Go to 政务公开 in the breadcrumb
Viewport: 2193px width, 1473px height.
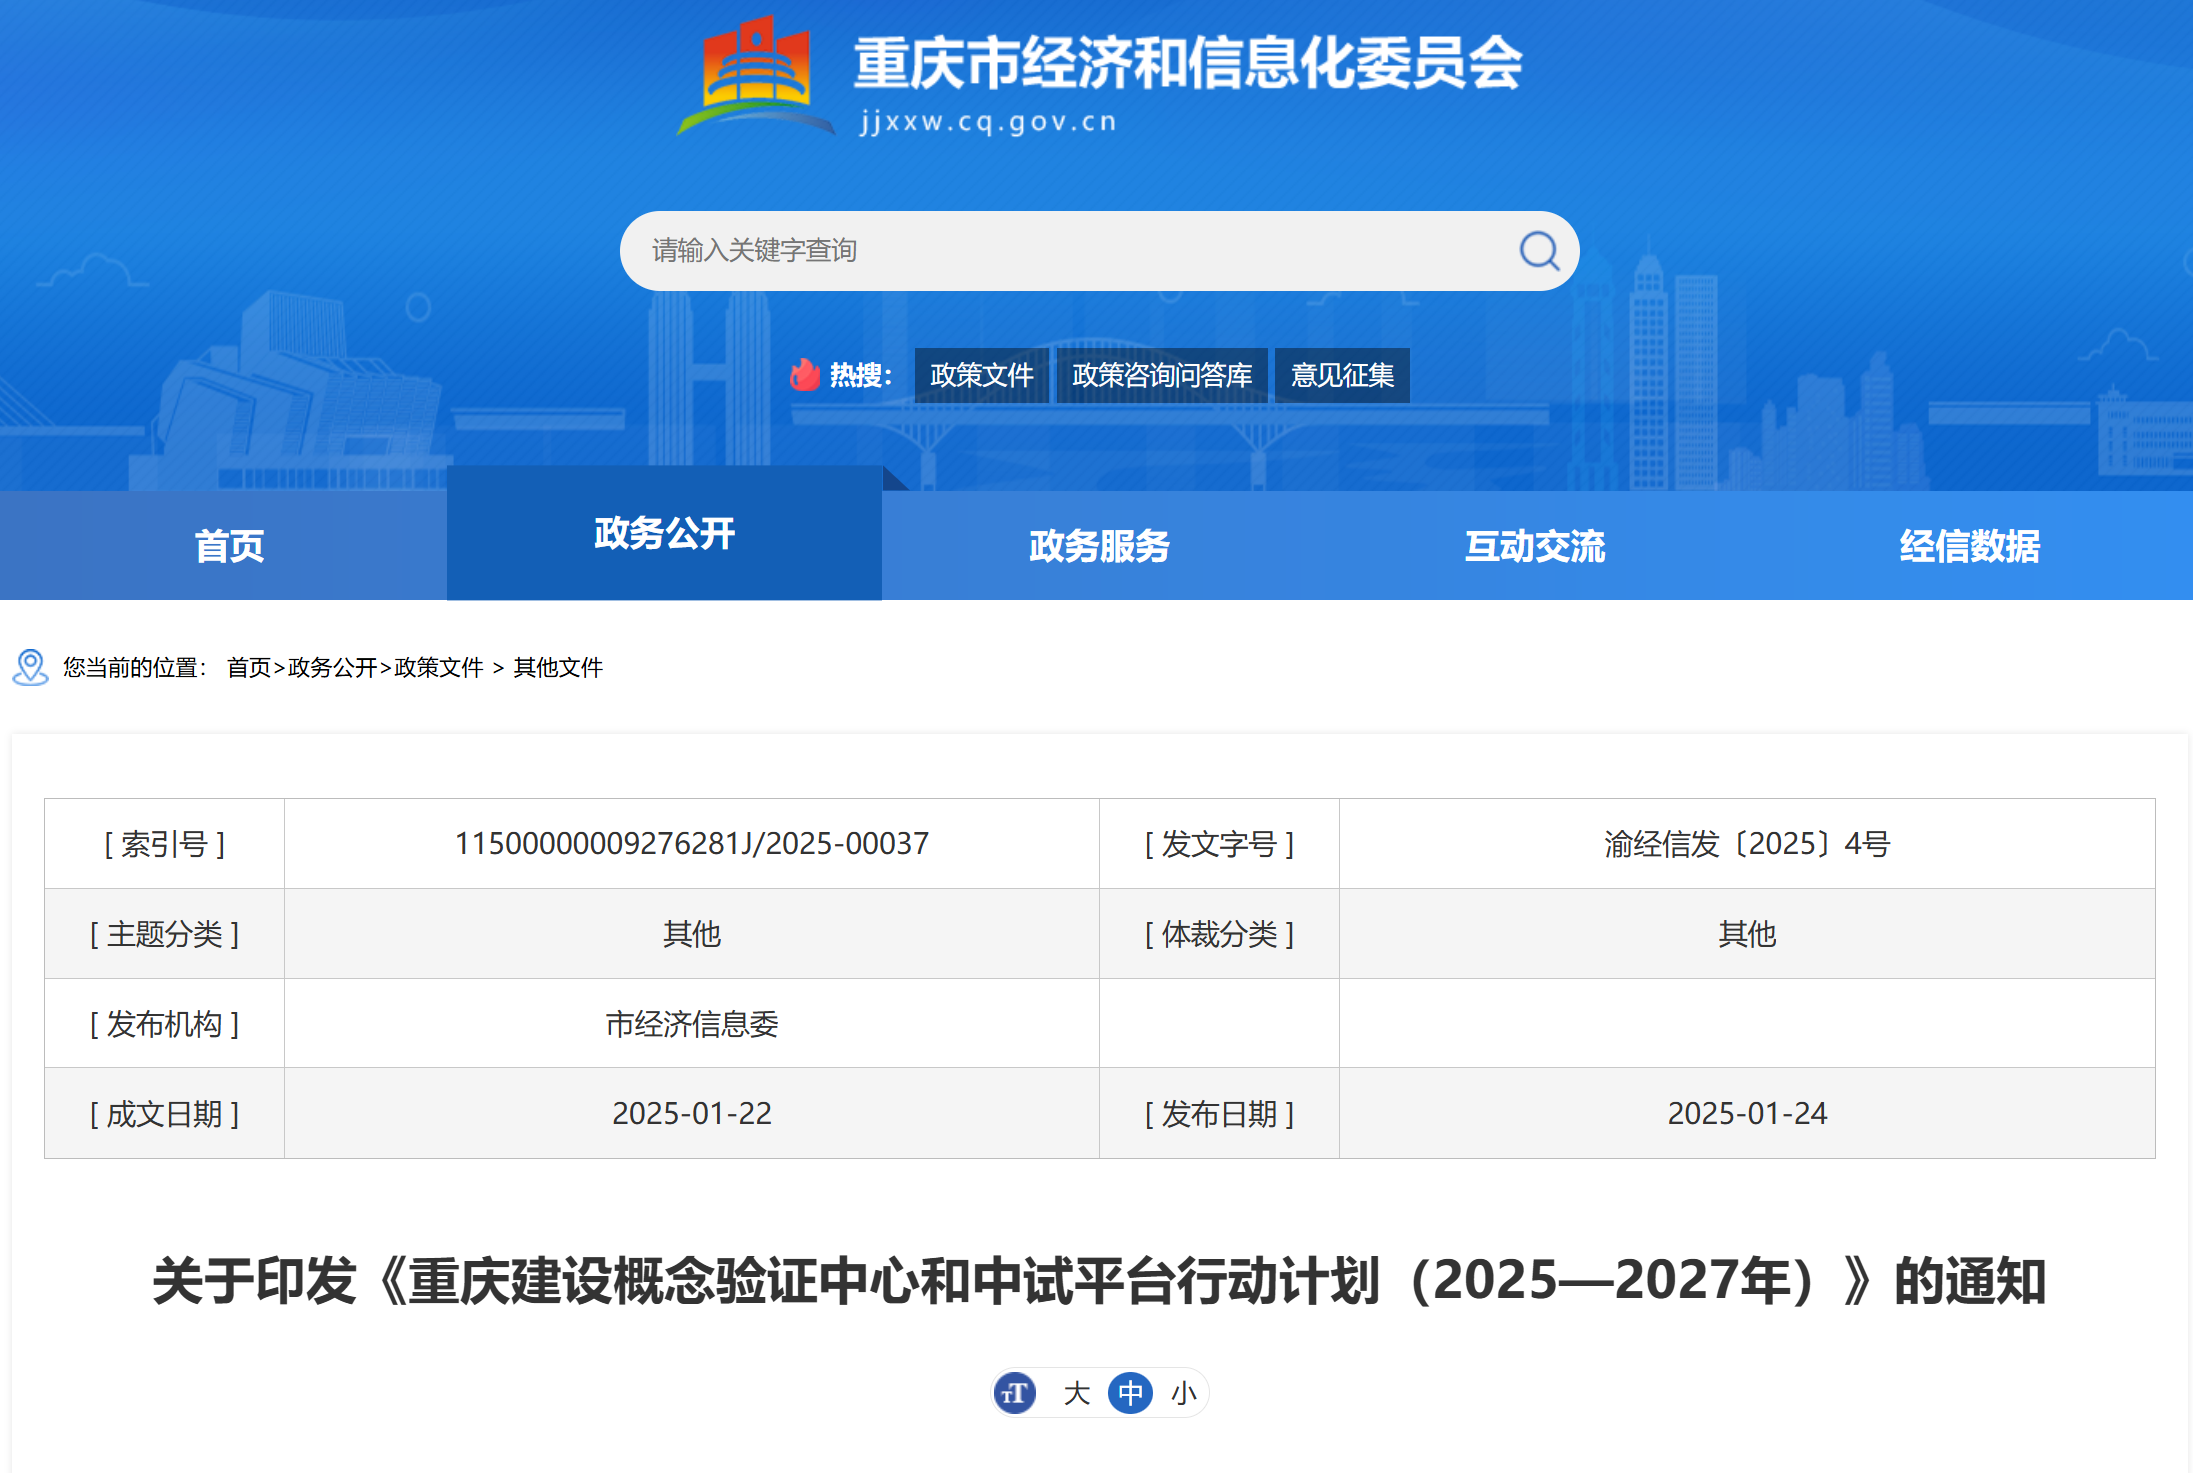(333, 667)
